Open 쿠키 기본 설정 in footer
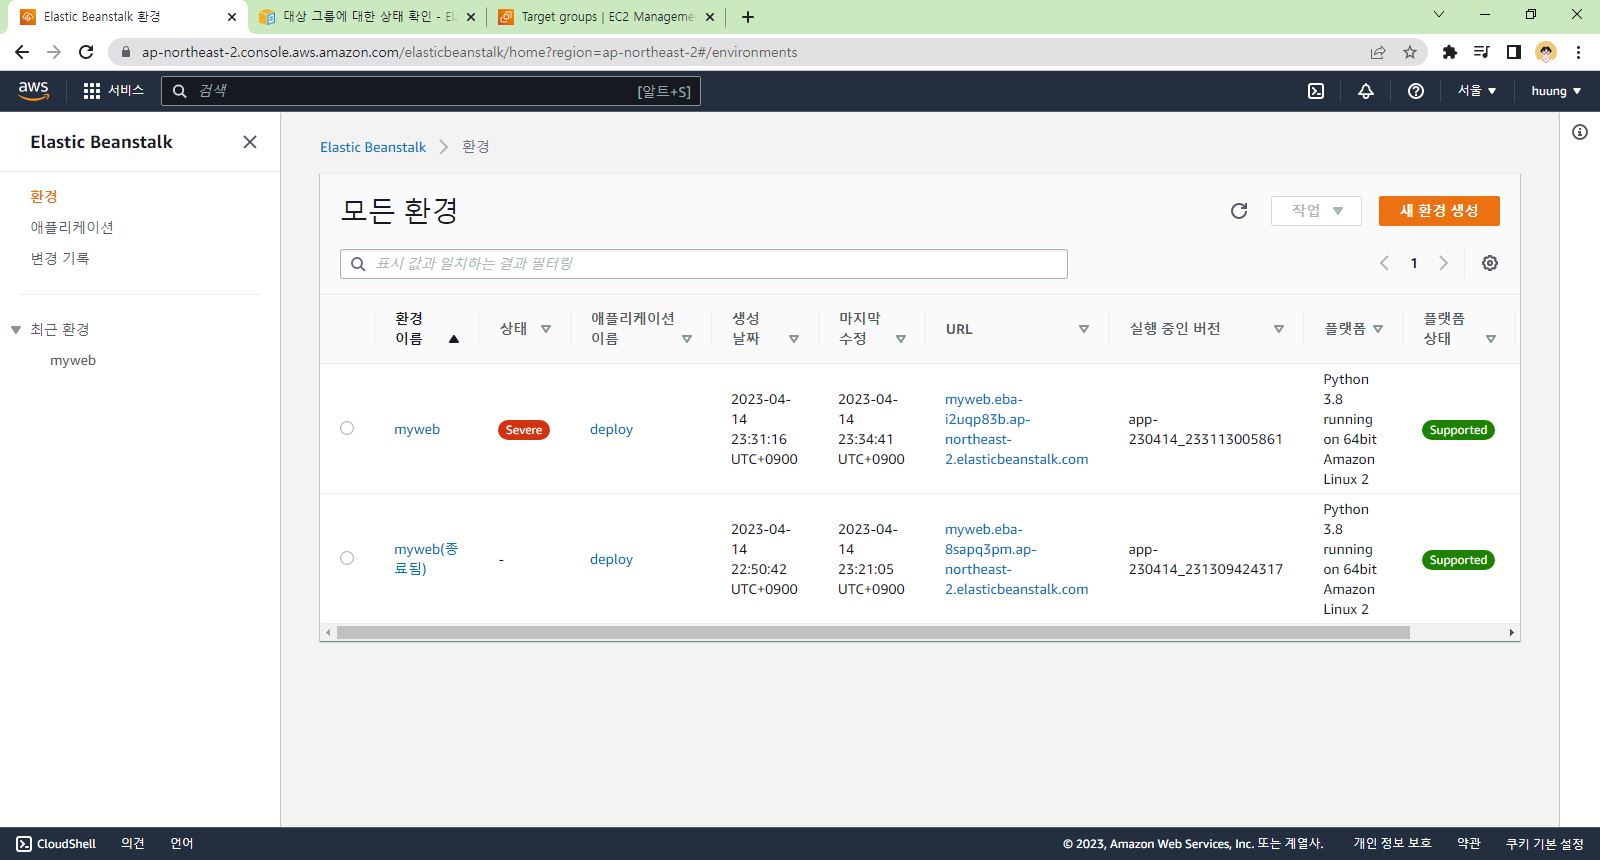The width and height of the screenshot is (1600, 860). pos(1545,844)
